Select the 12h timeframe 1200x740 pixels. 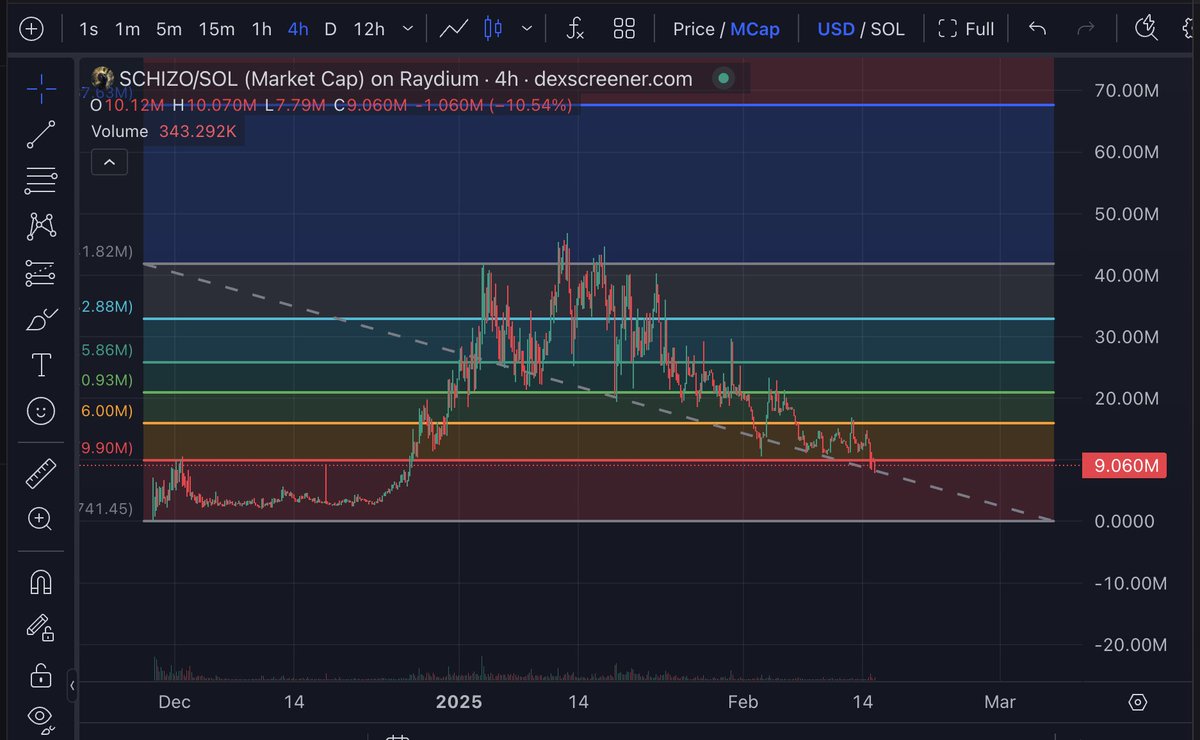point(369,29)
